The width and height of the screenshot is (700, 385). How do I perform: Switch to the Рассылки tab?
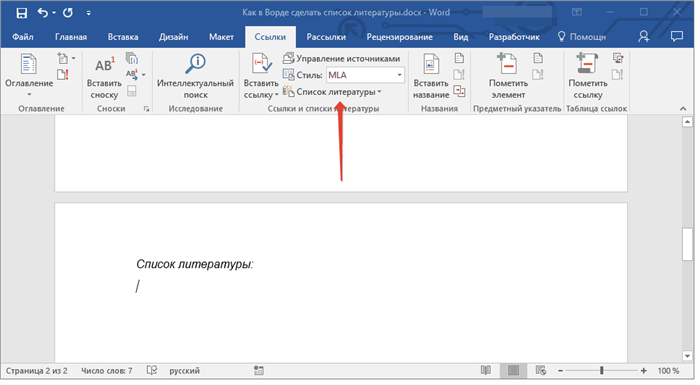[326, 37]
